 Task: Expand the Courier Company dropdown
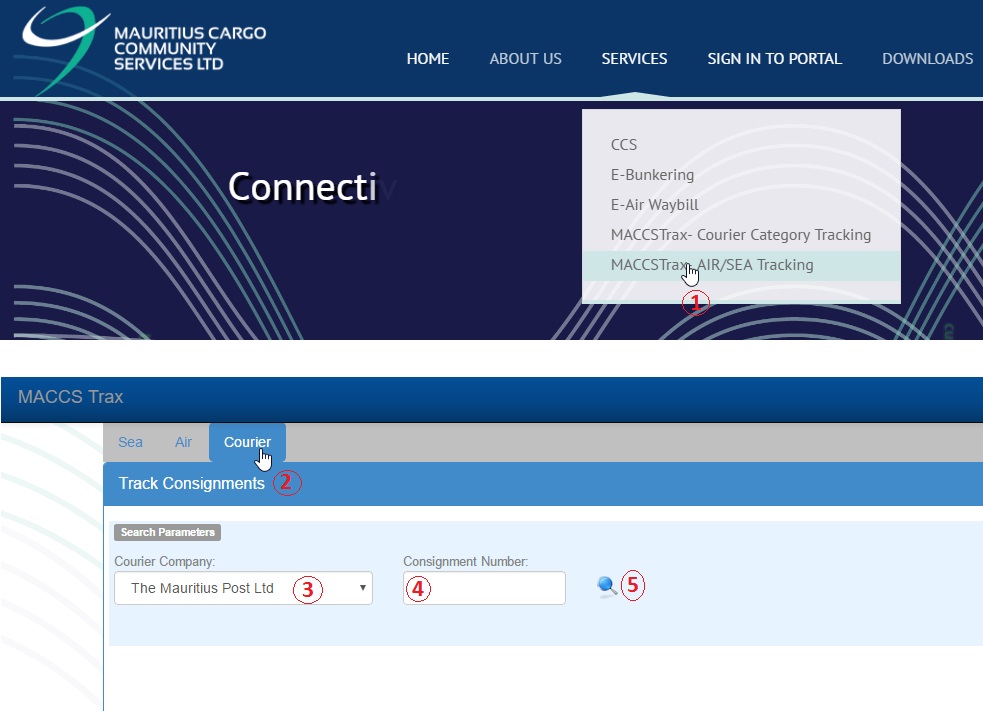pyautogui.click(x=243, y=588)
